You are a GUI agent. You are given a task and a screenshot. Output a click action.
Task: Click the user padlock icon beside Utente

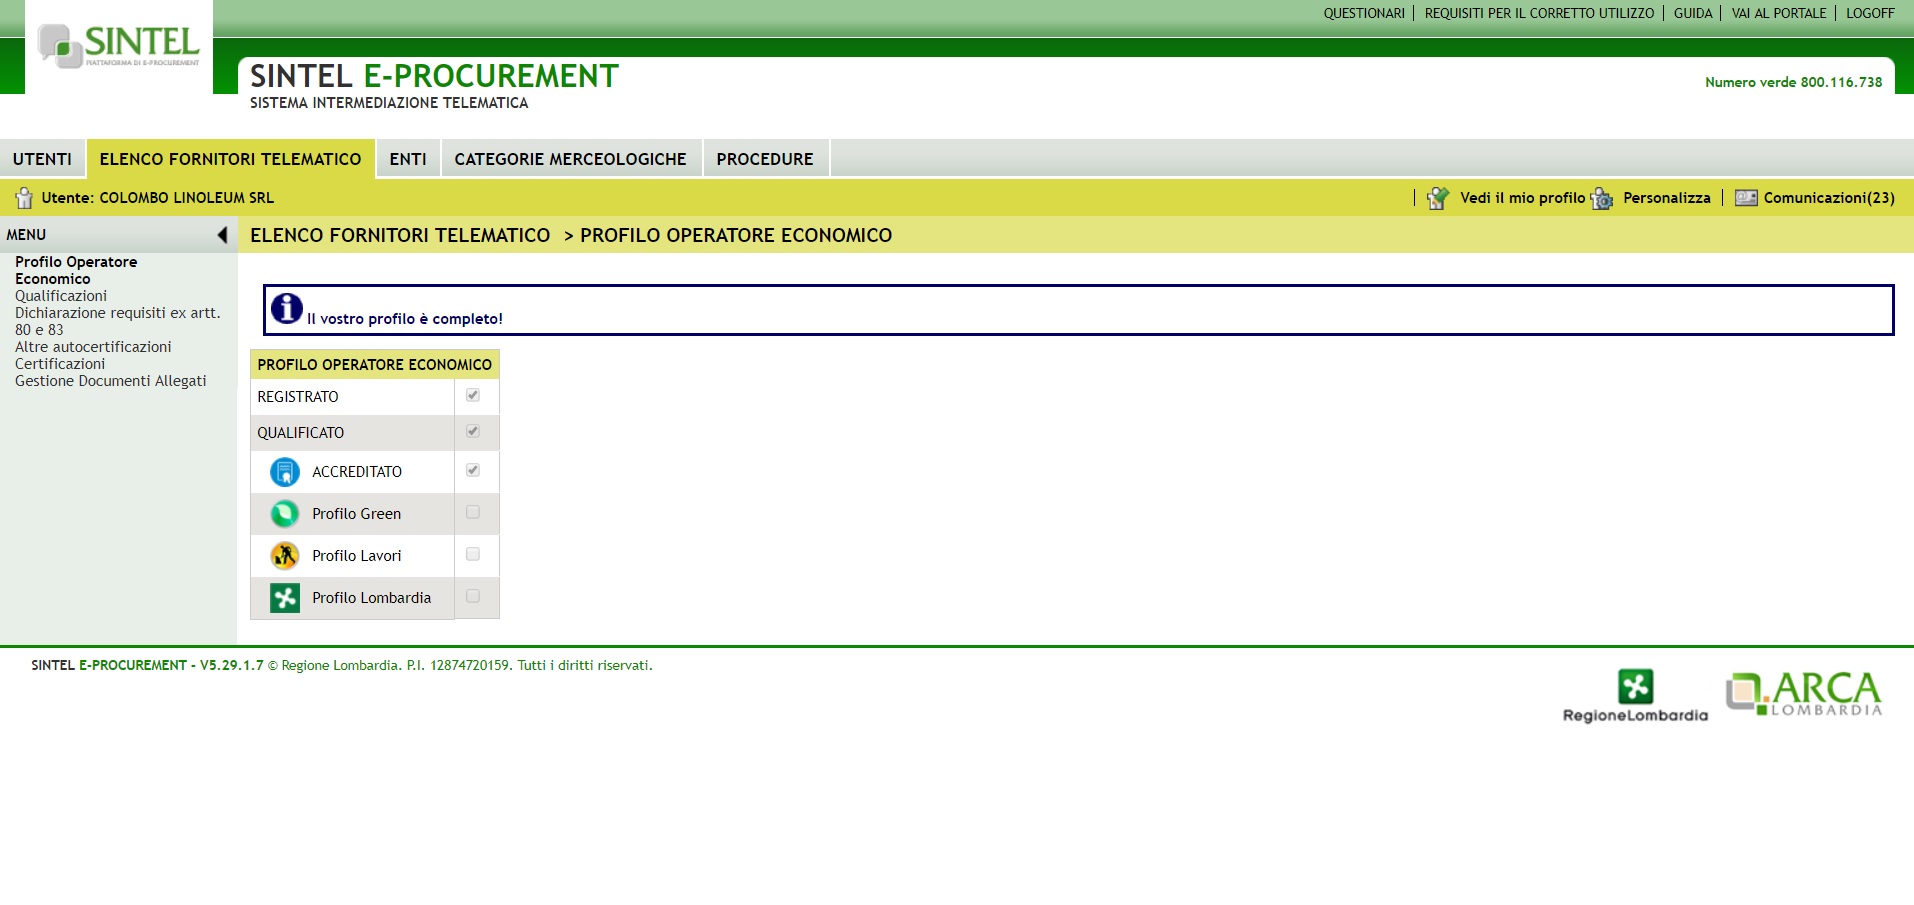click(x=24, y=198)
